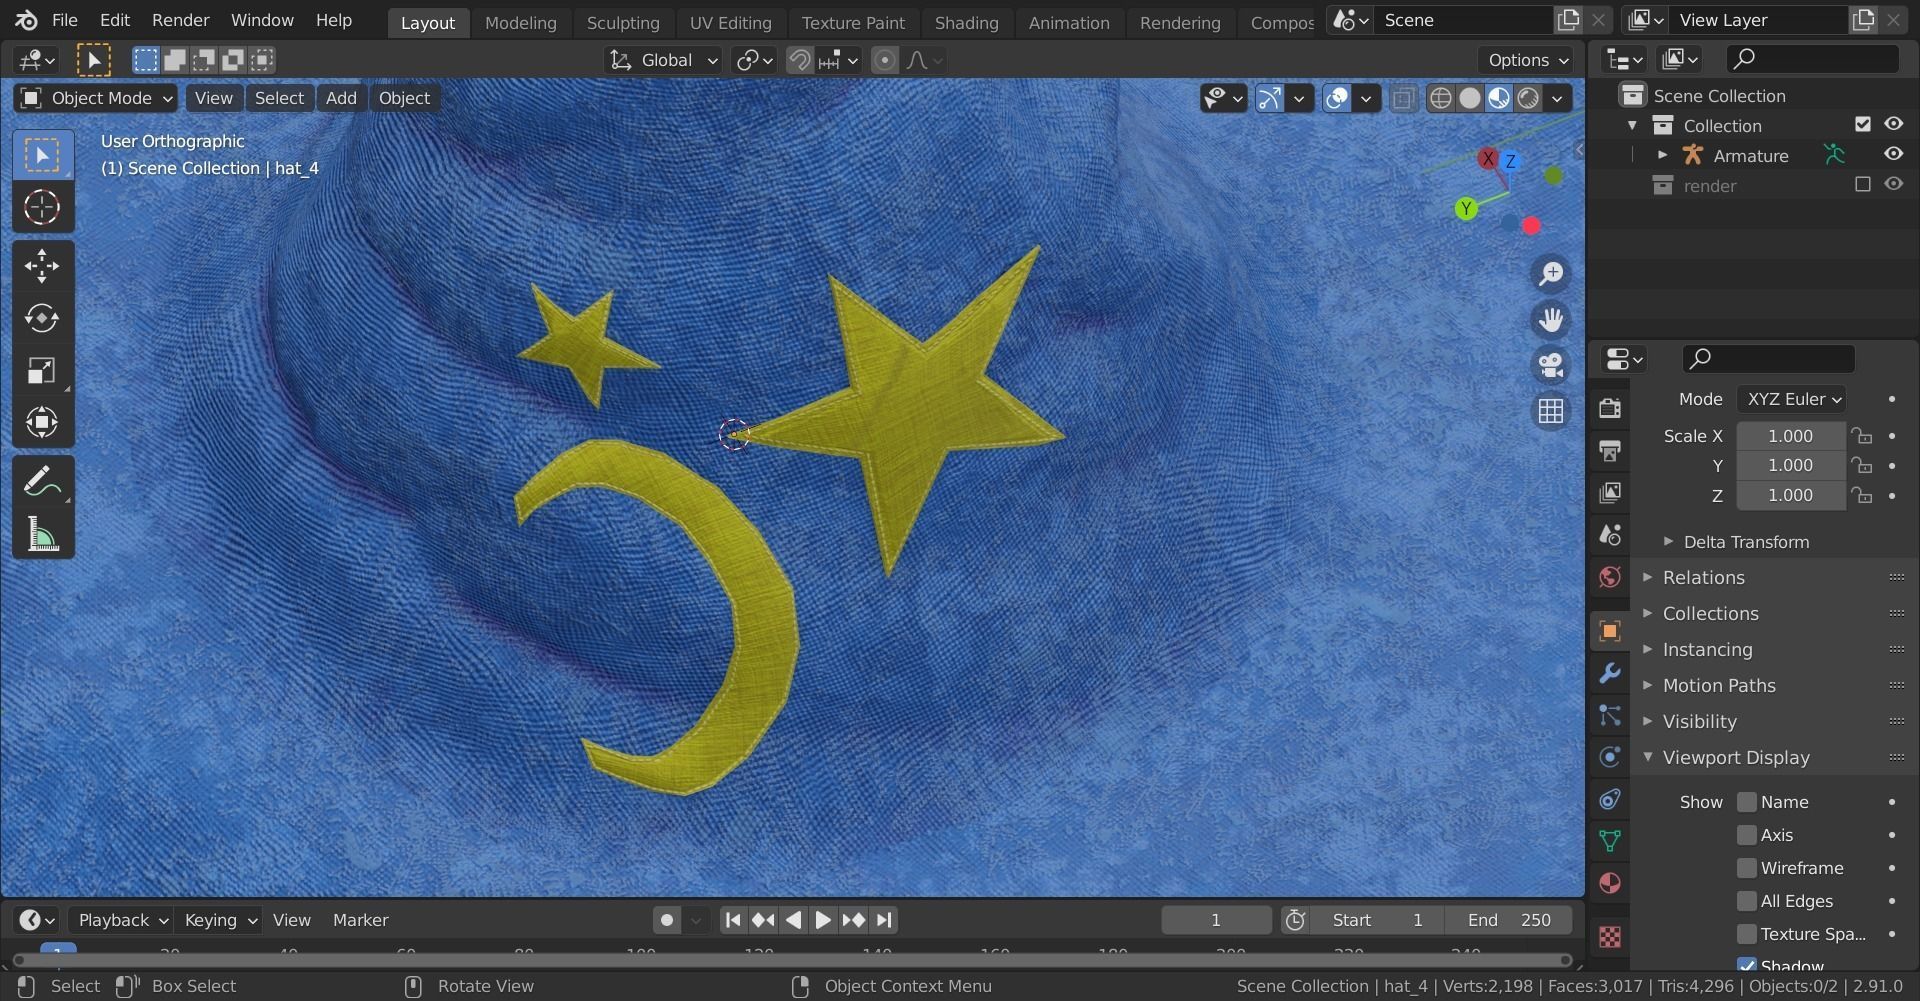Activate the Transform tool

(x=42, y=422)
